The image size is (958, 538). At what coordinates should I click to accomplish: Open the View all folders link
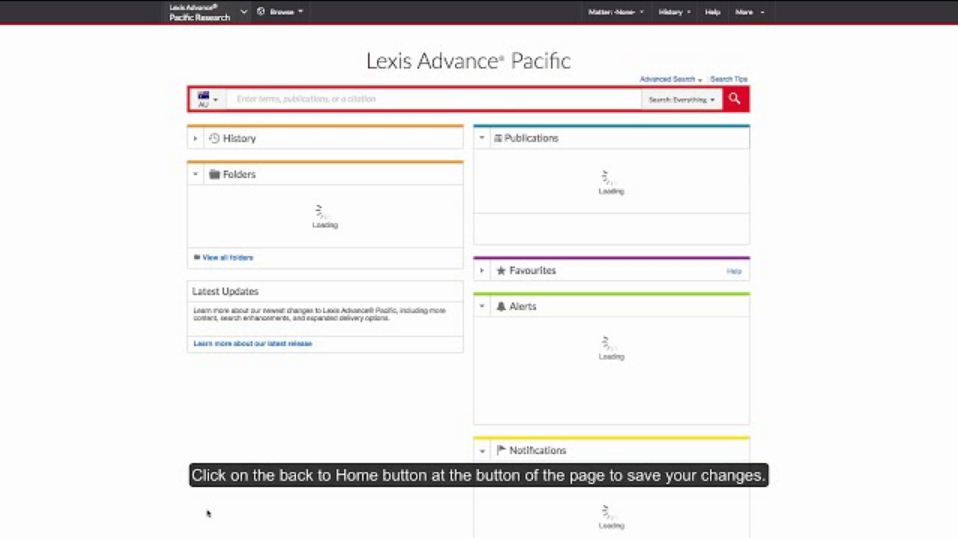pyautogui.click(x=227, y=258)
